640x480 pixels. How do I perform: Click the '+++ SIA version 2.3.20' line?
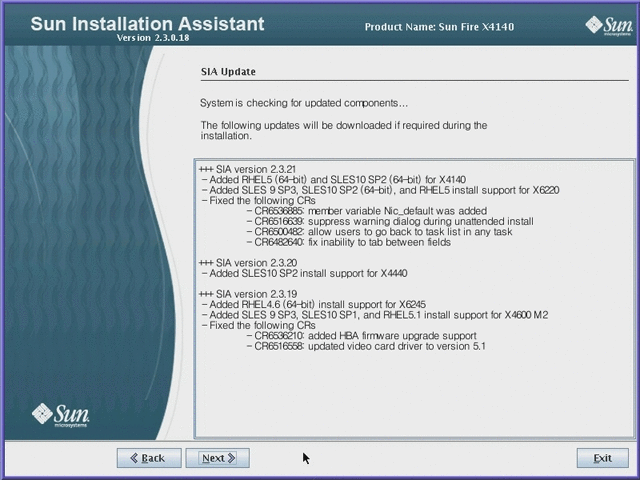coord(248,262)
